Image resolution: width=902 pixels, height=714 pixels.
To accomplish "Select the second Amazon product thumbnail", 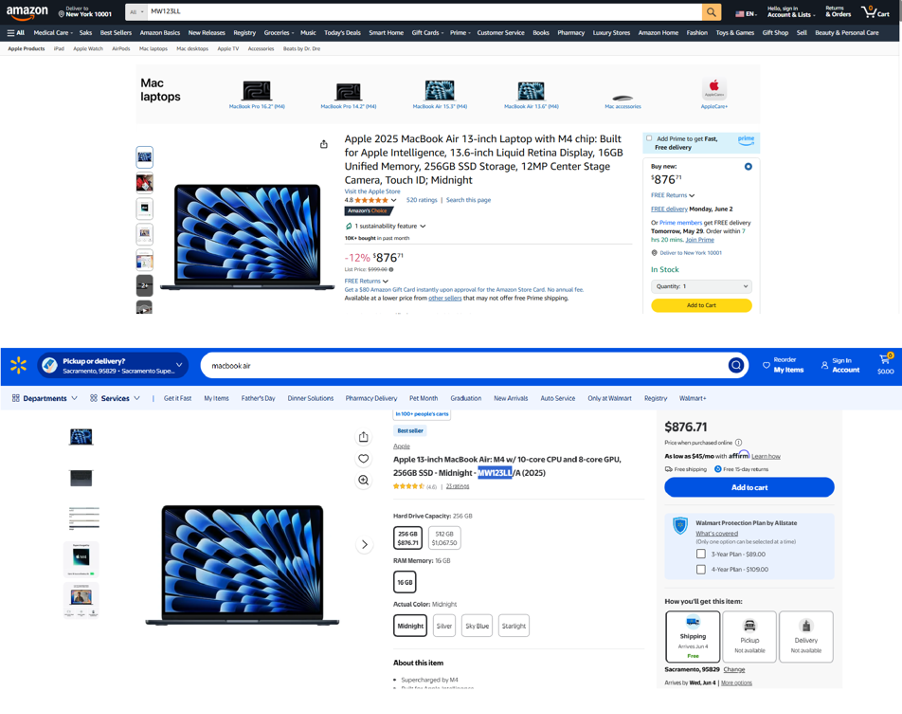I will [144, 183].
